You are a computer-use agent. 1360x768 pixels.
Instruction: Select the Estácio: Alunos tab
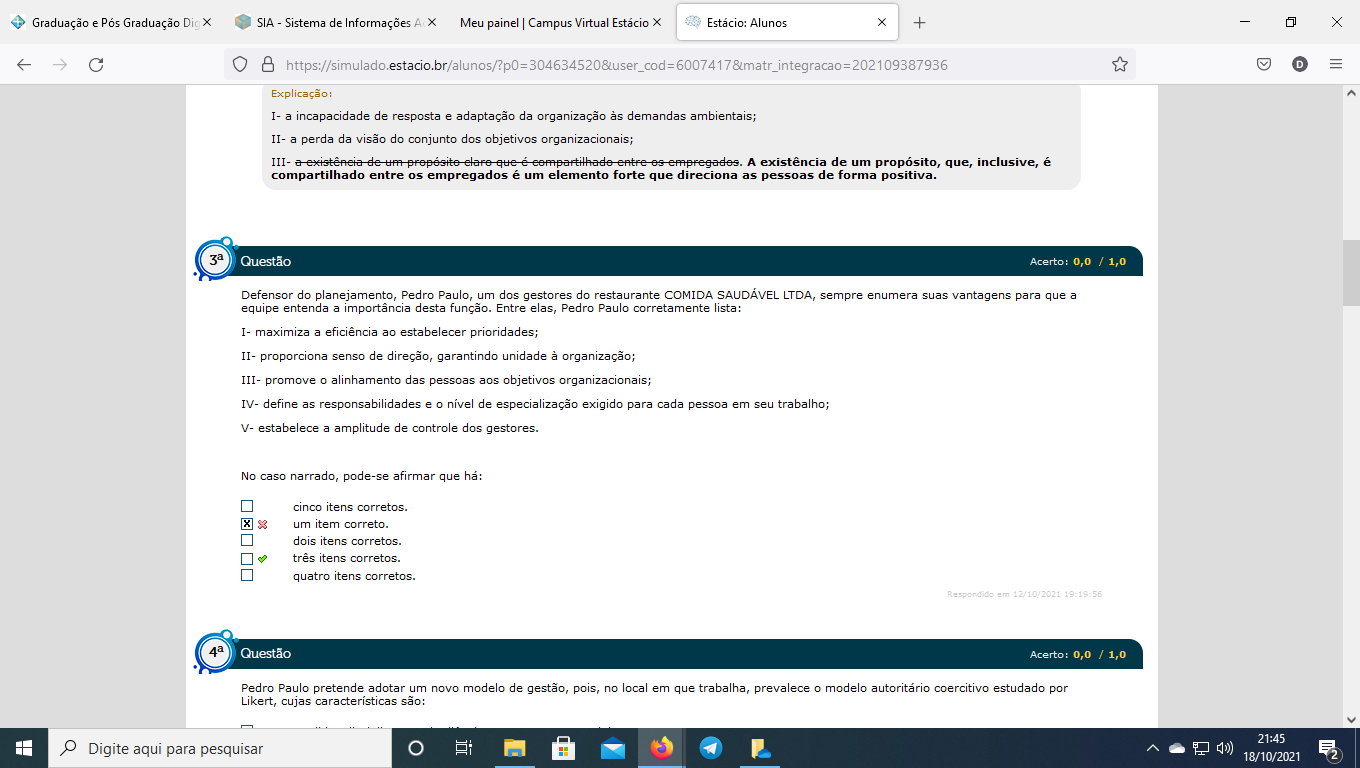click(x=786, y=22)
